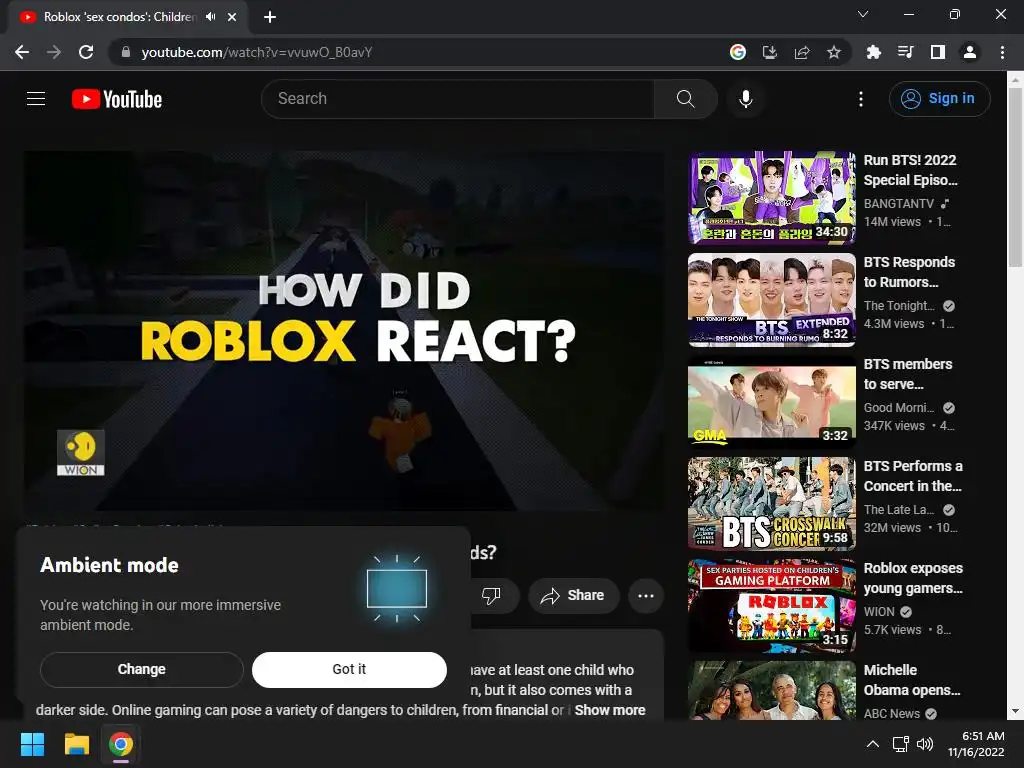The height and width of the screenshot is (768, 1024).
Task: Start voice search with microphone icon
Action: coord(745,99)
